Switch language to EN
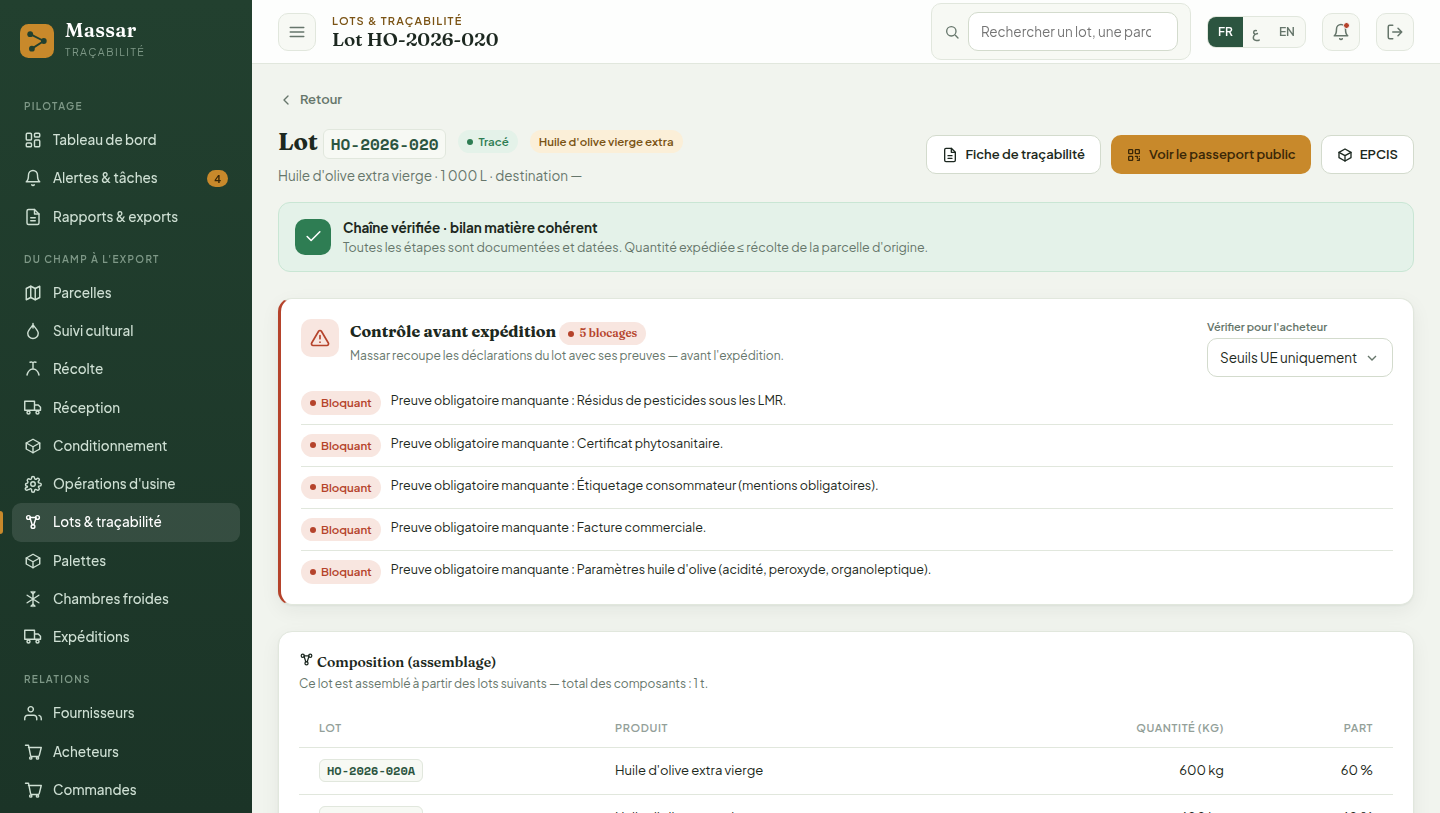Image resolution: width=1440 pixels, height=813 pixels. point(1287,32)
